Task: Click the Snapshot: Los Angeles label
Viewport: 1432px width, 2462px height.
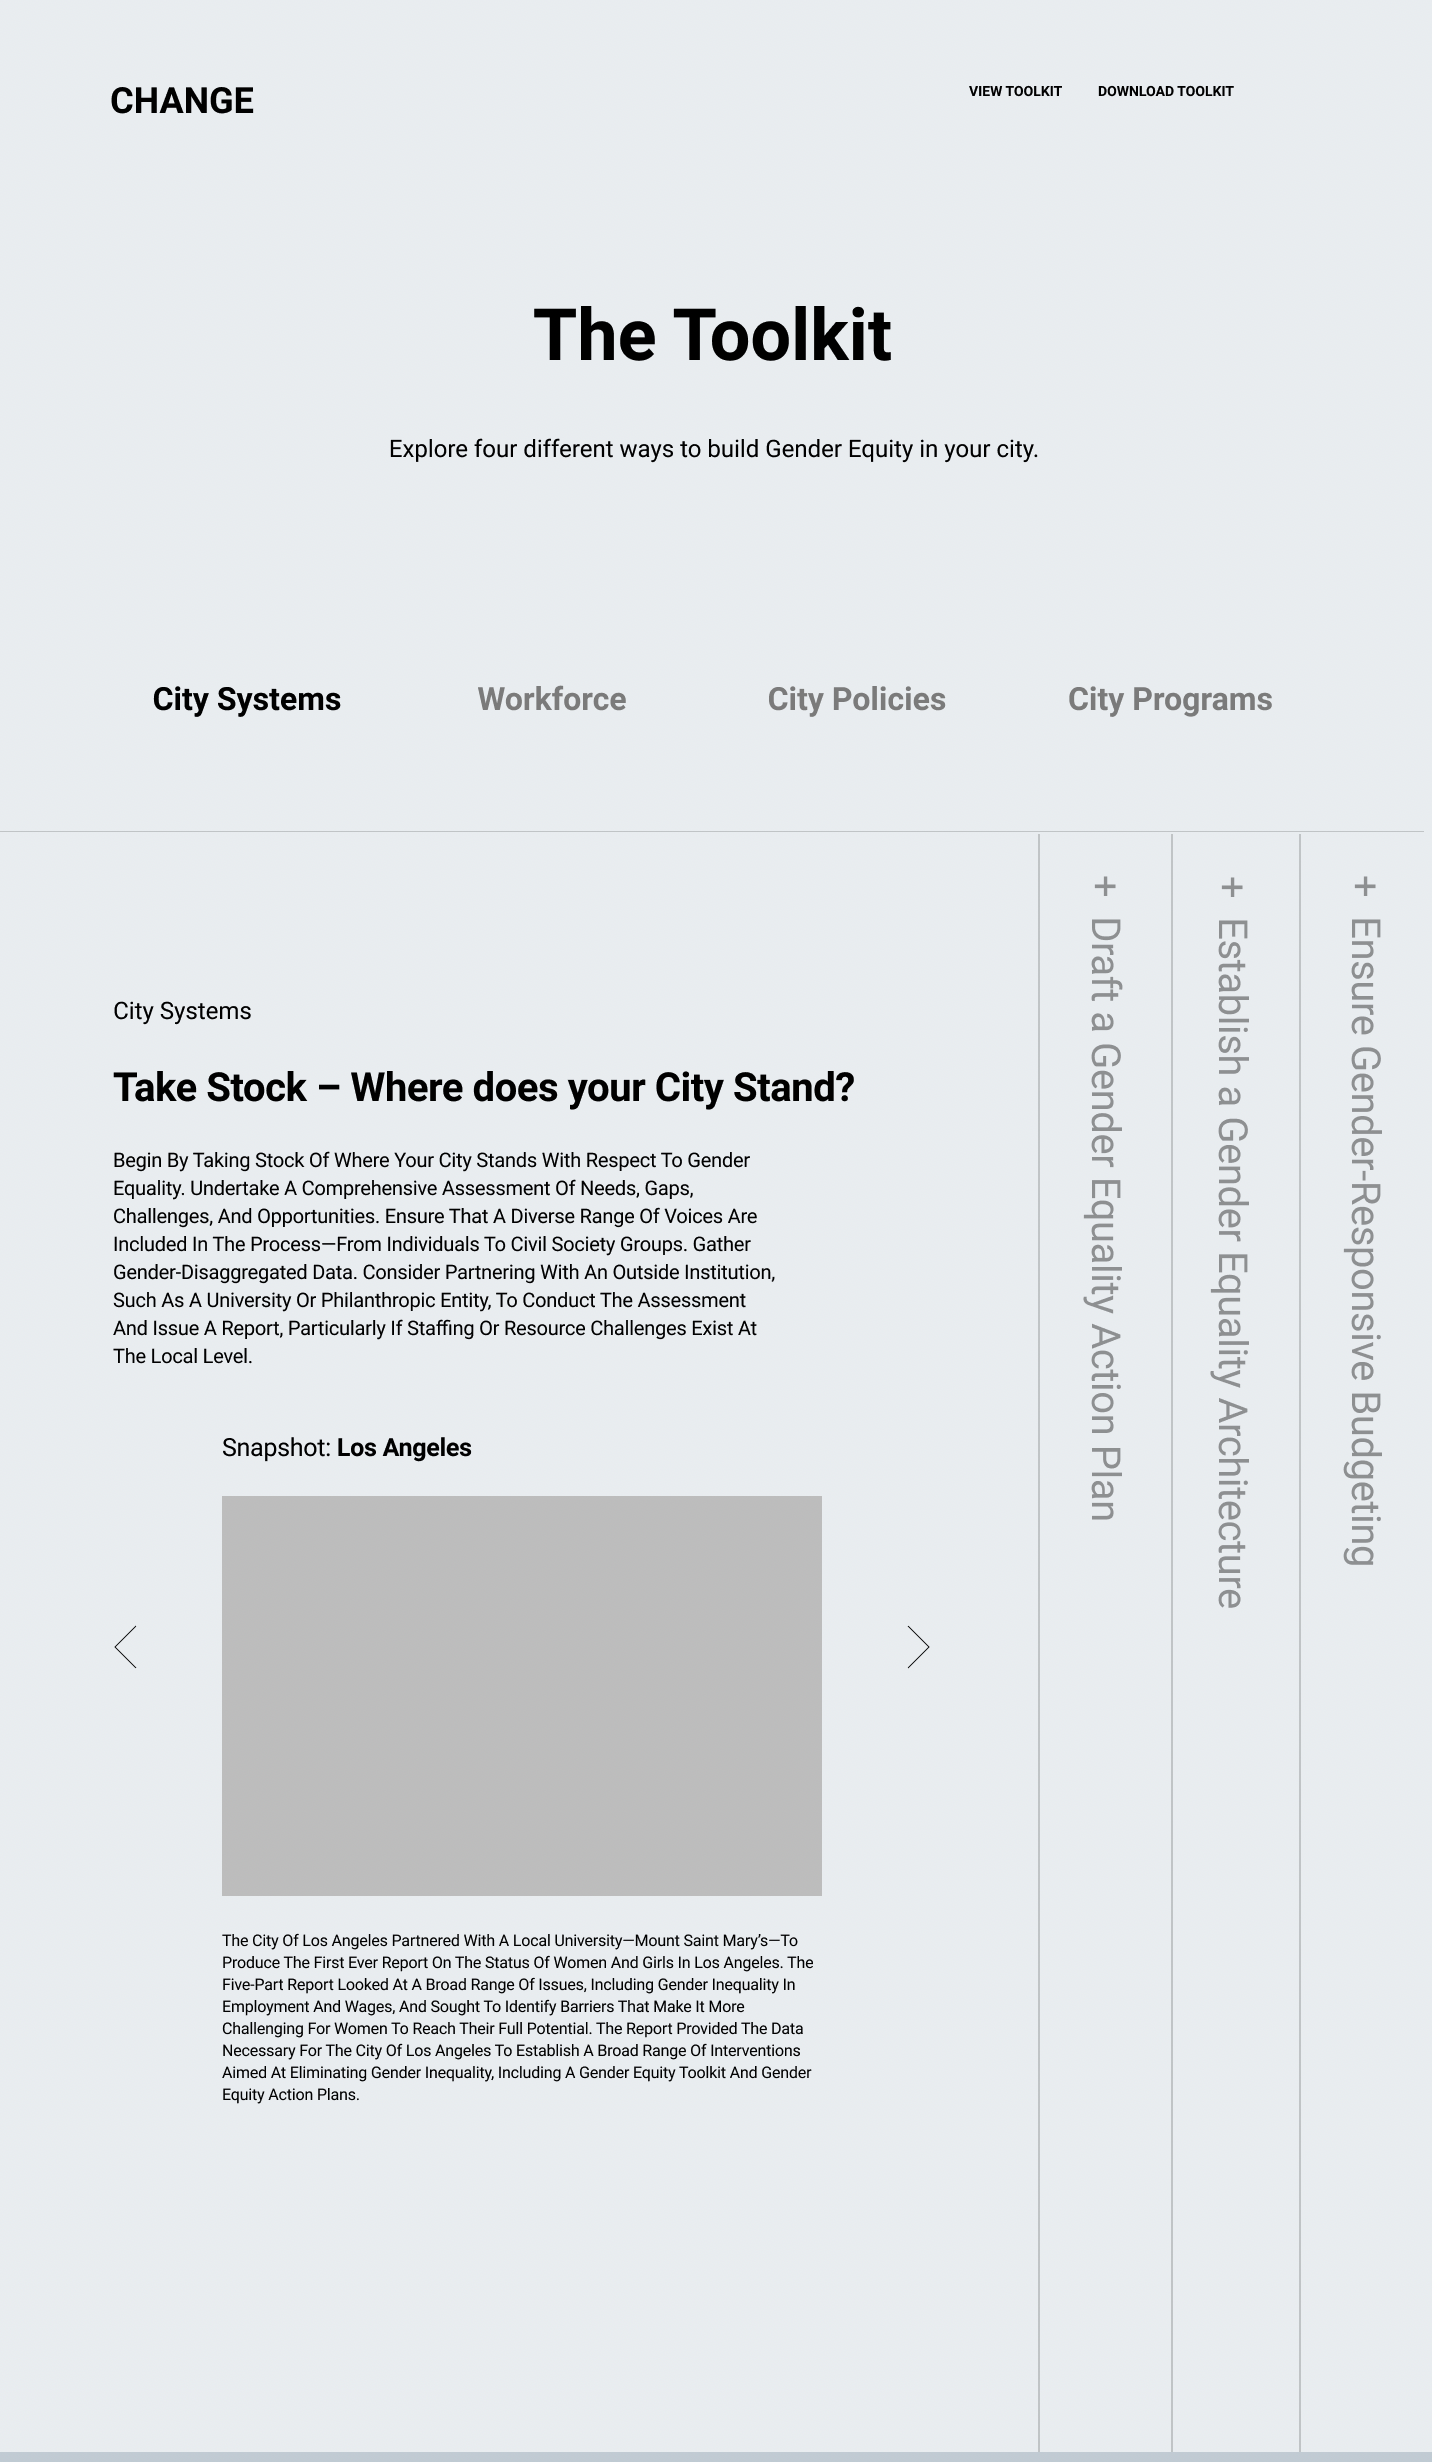Action: pos(346,1448)
